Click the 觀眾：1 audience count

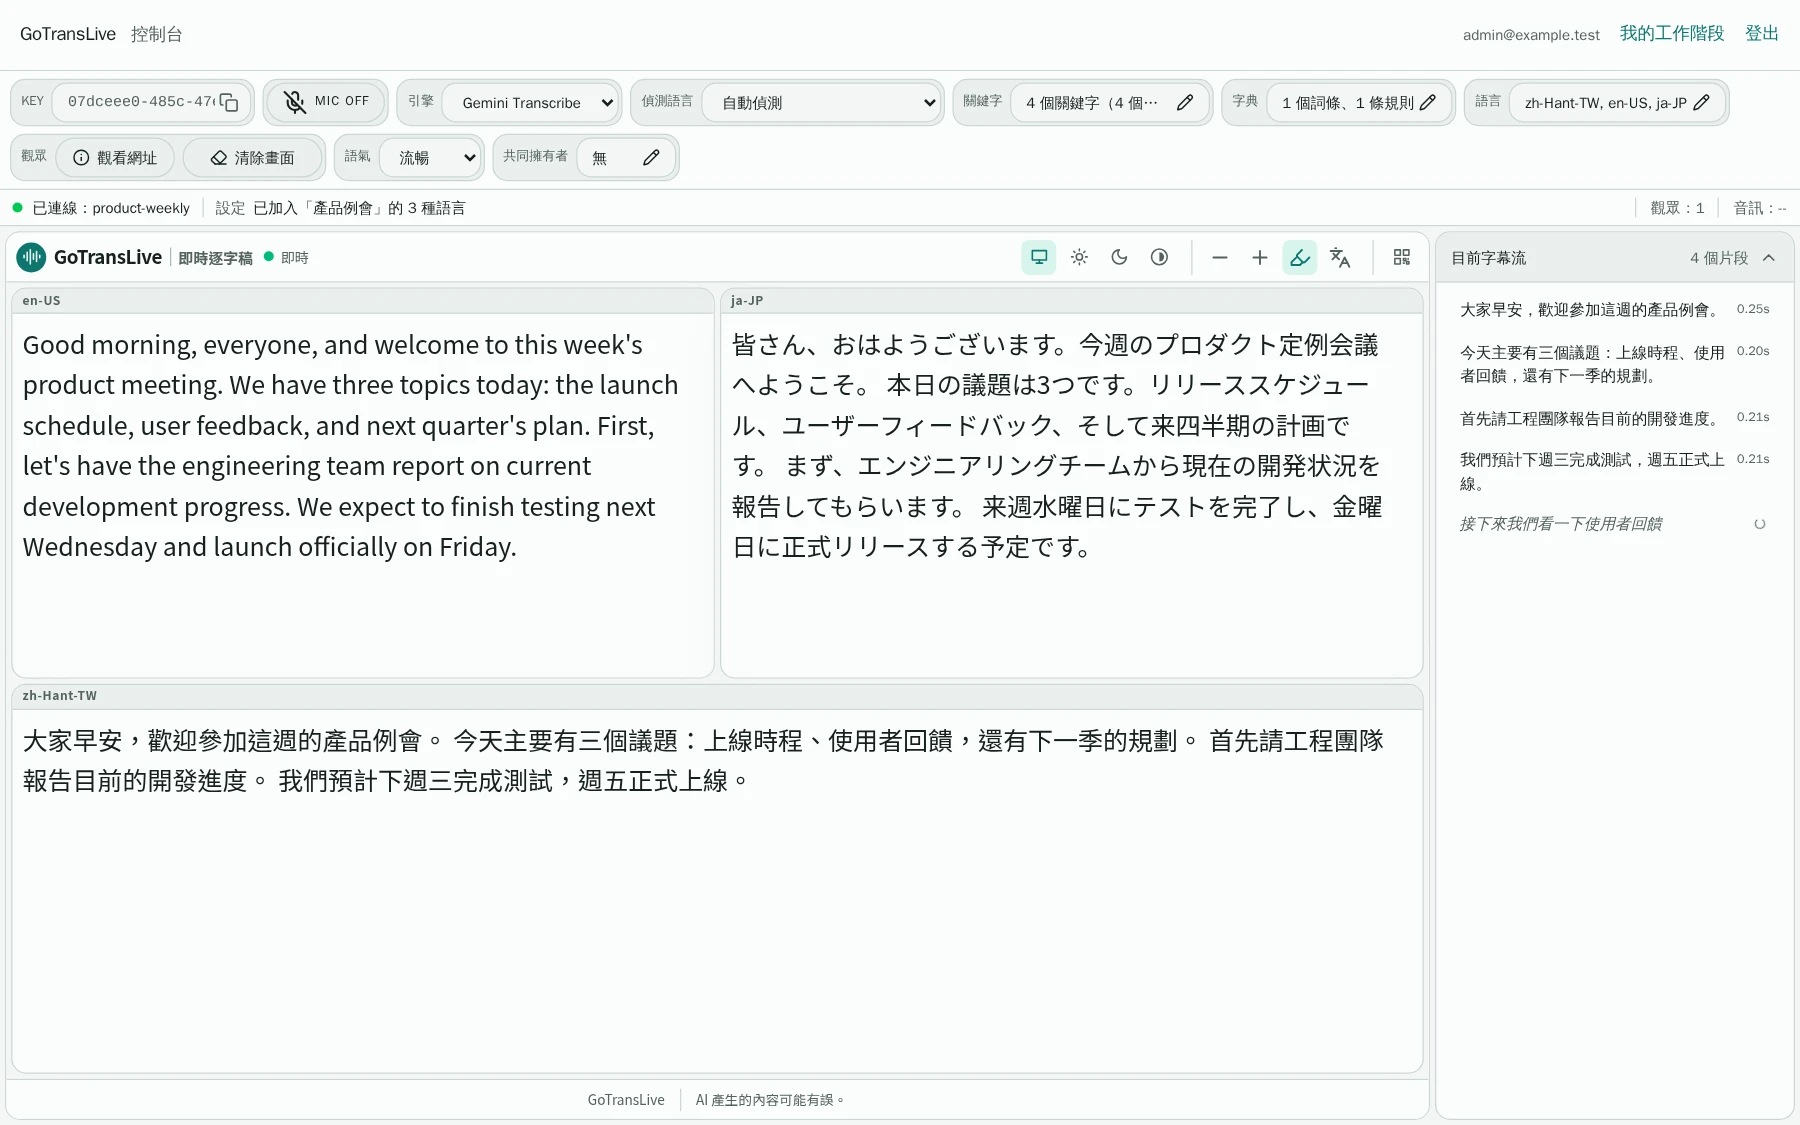(1677, 208)
